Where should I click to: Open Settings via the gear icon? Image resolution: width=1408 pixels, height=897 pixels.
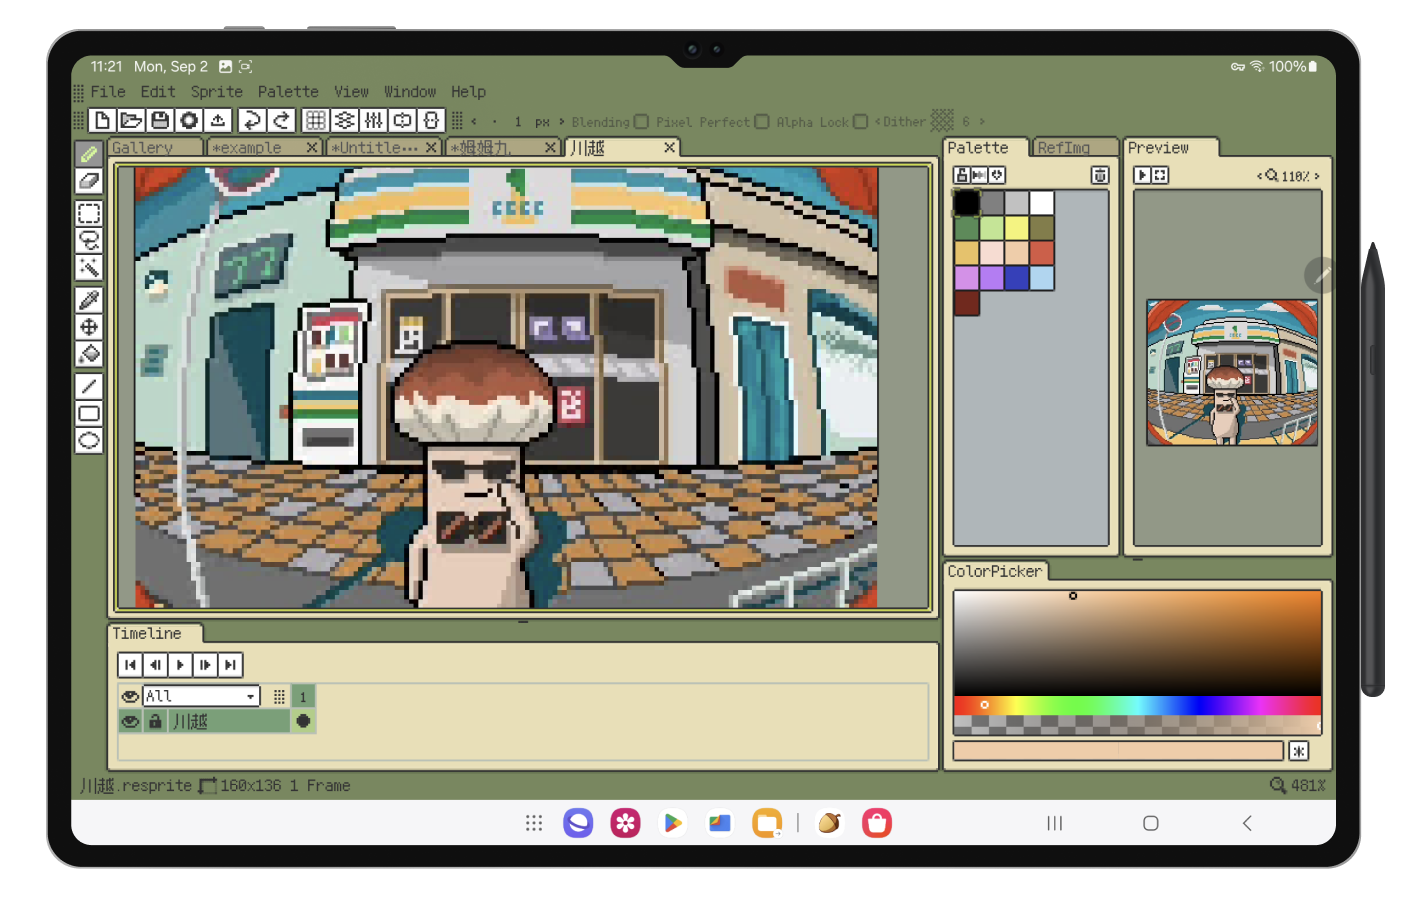click(x=189, y=120)
